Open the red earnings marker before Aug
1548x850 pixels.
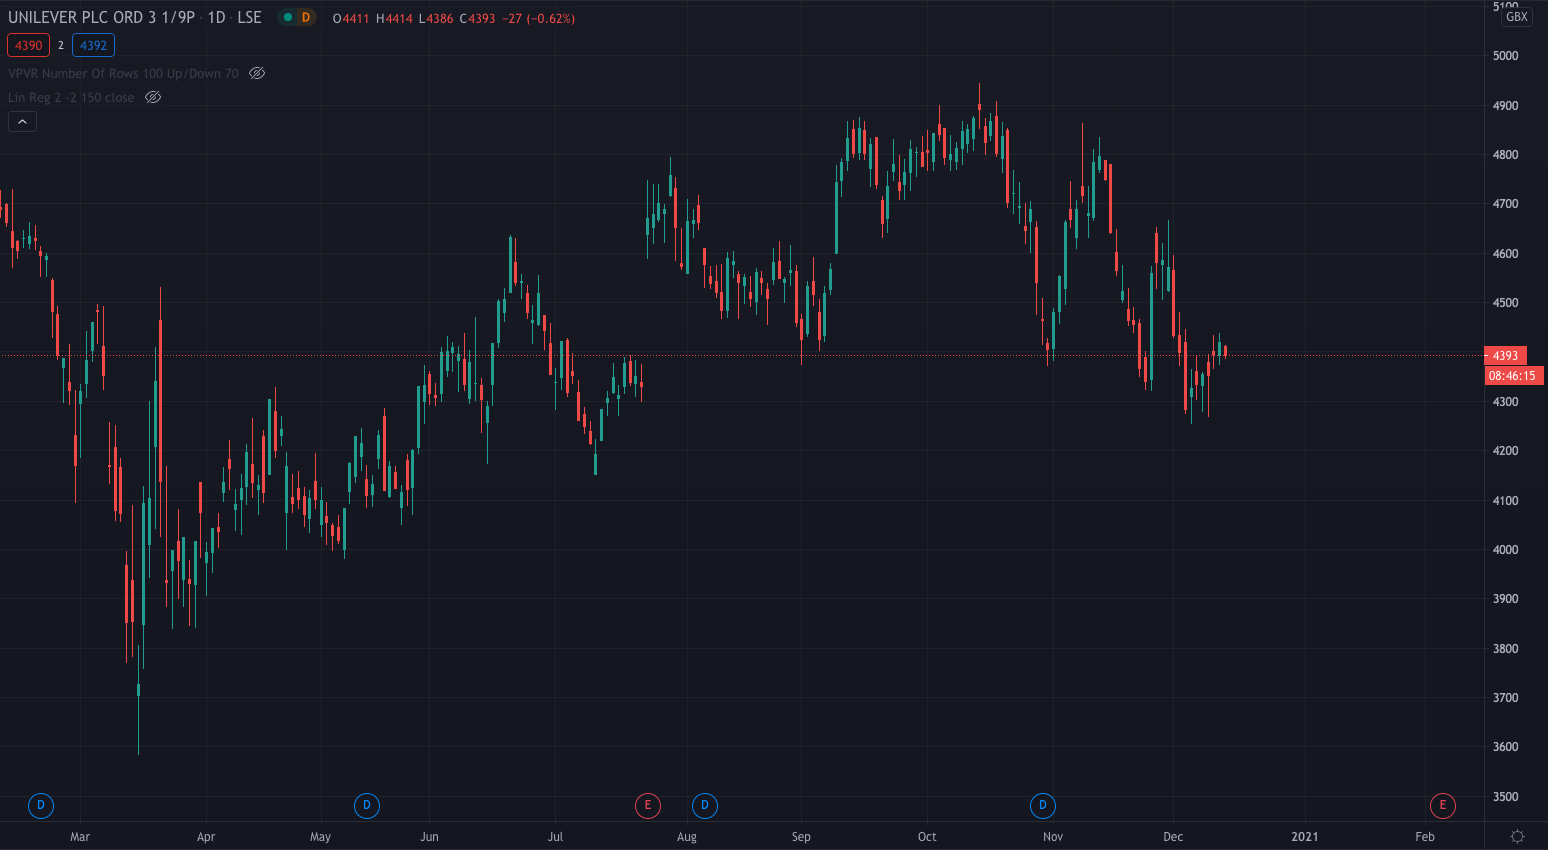pos(648,805)
